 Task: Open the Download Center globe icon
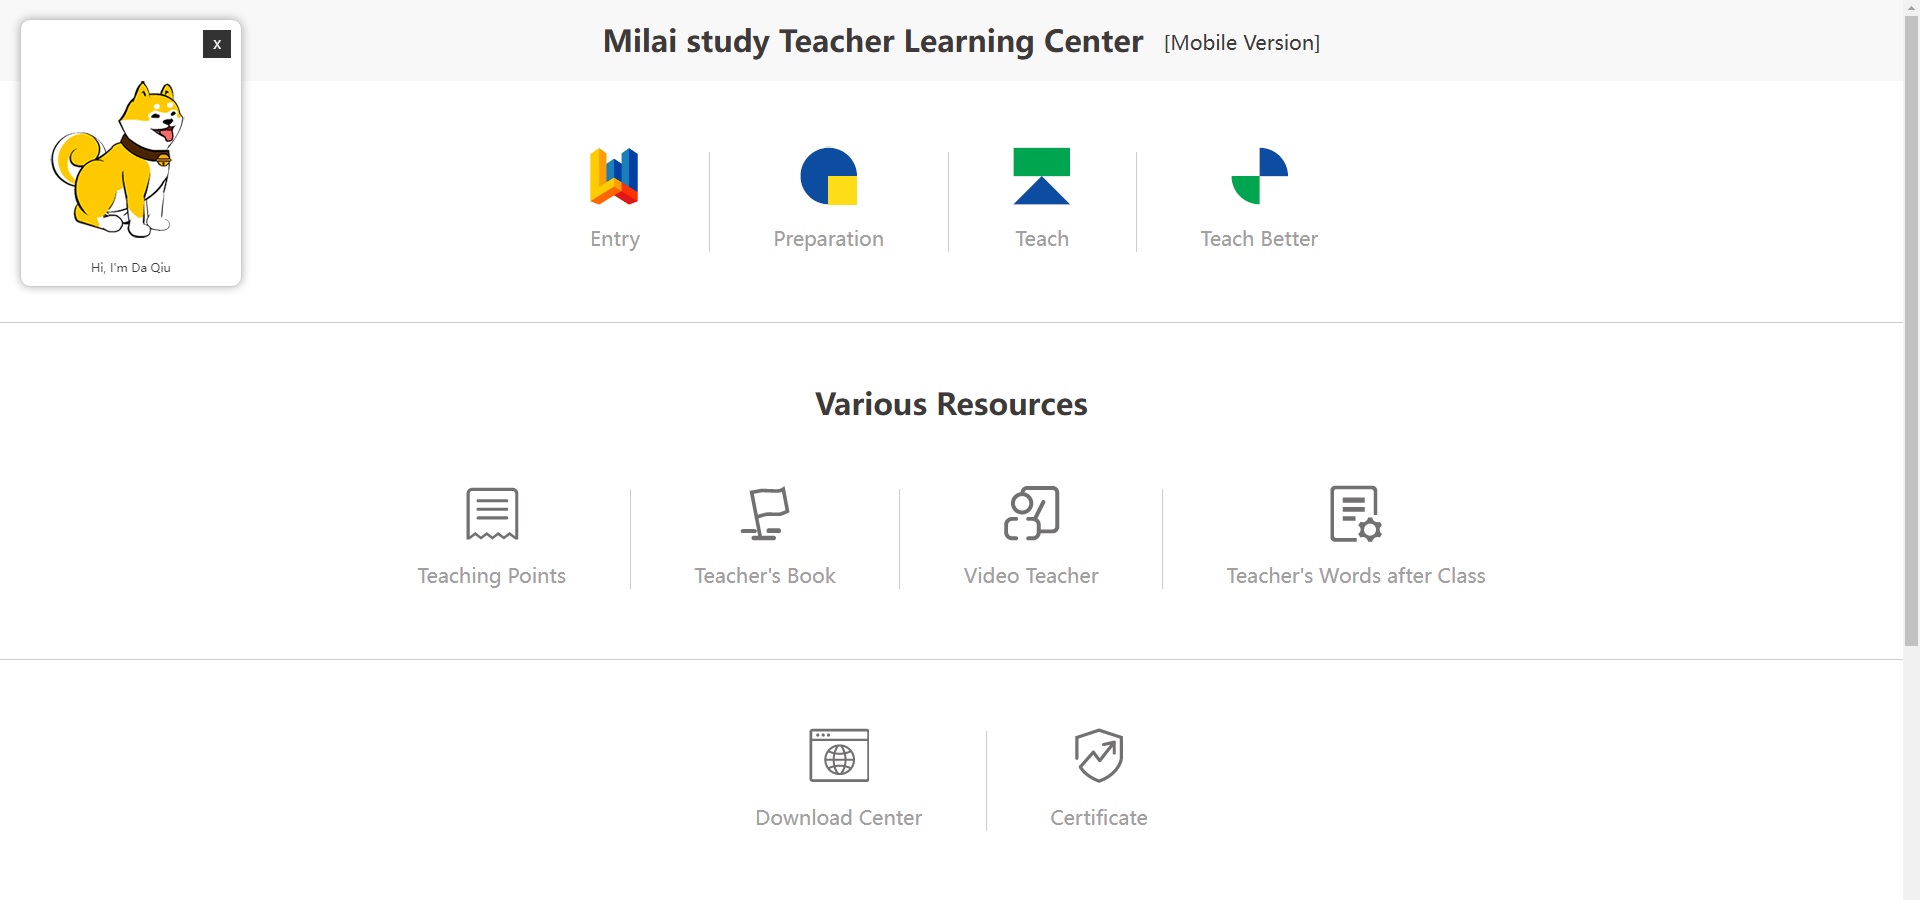click(x=839, y=756)
